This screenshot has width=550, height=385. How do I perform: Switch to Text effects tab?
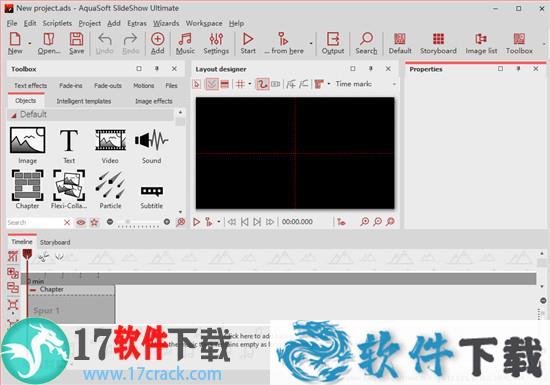(x=30, y=85)
